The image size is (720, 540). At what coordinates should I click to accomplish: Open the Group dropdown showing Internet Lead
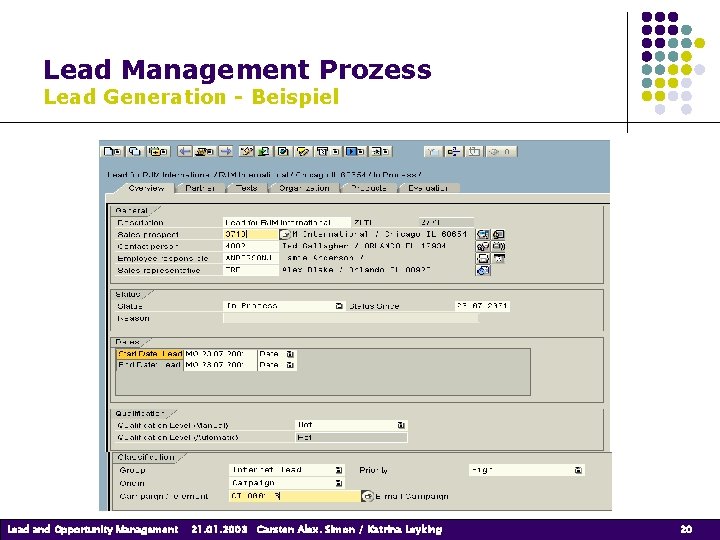pos(338,470)
